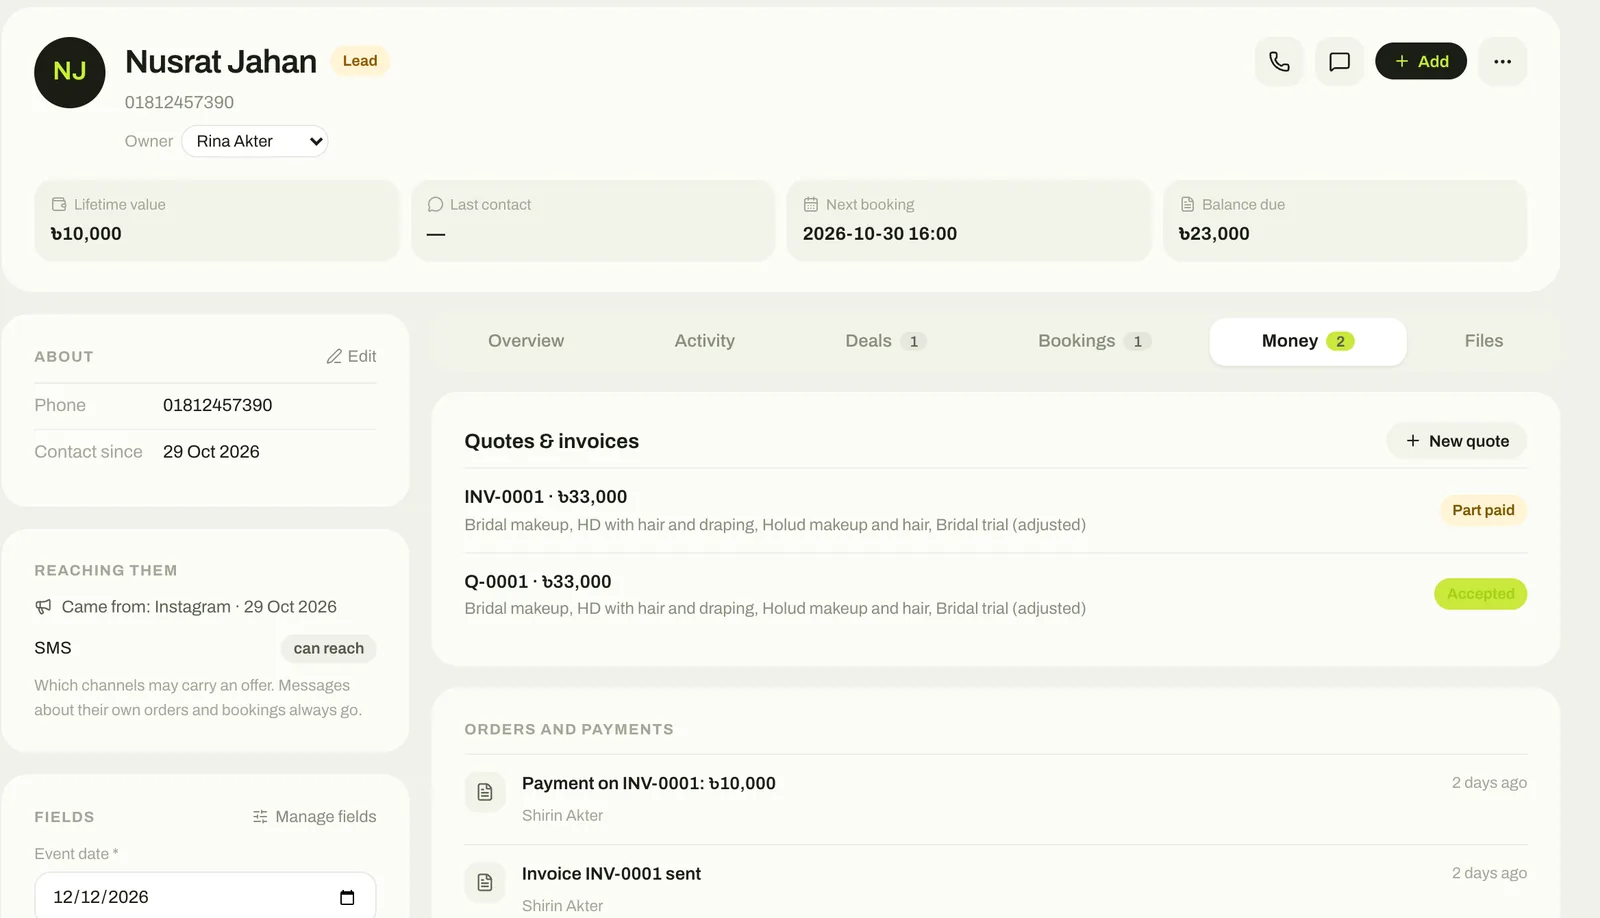Open Manage fields

314,817
